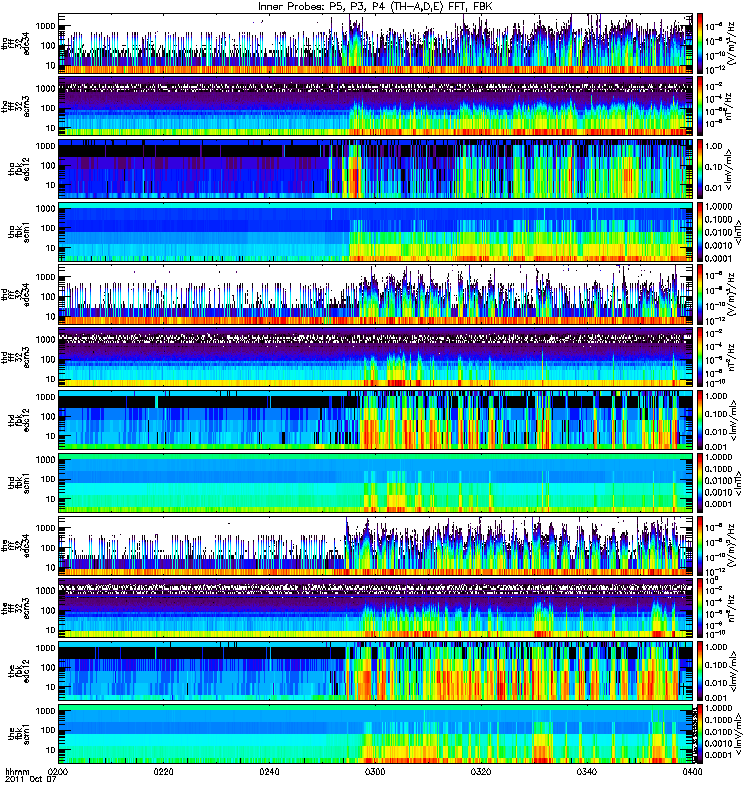750x800 pixels.
Task: Click the 'the fff 32 scm3' y-axis label
Action: coord(15,608)
